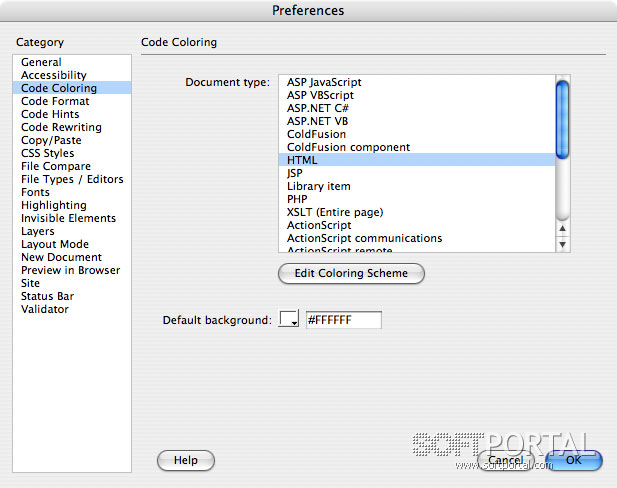Select ASP JavaScript document type

pyautogui.click(x=324, y=82)
